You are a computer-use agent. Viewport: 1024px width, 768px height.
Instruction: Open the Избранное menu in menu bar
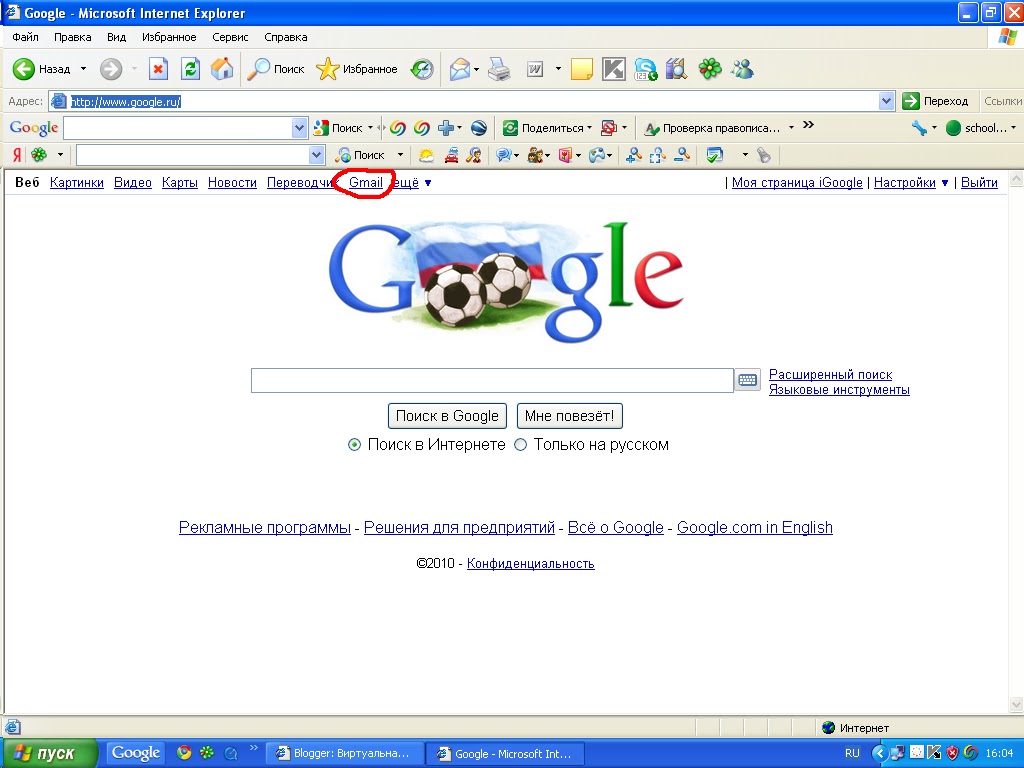(169, 37)
